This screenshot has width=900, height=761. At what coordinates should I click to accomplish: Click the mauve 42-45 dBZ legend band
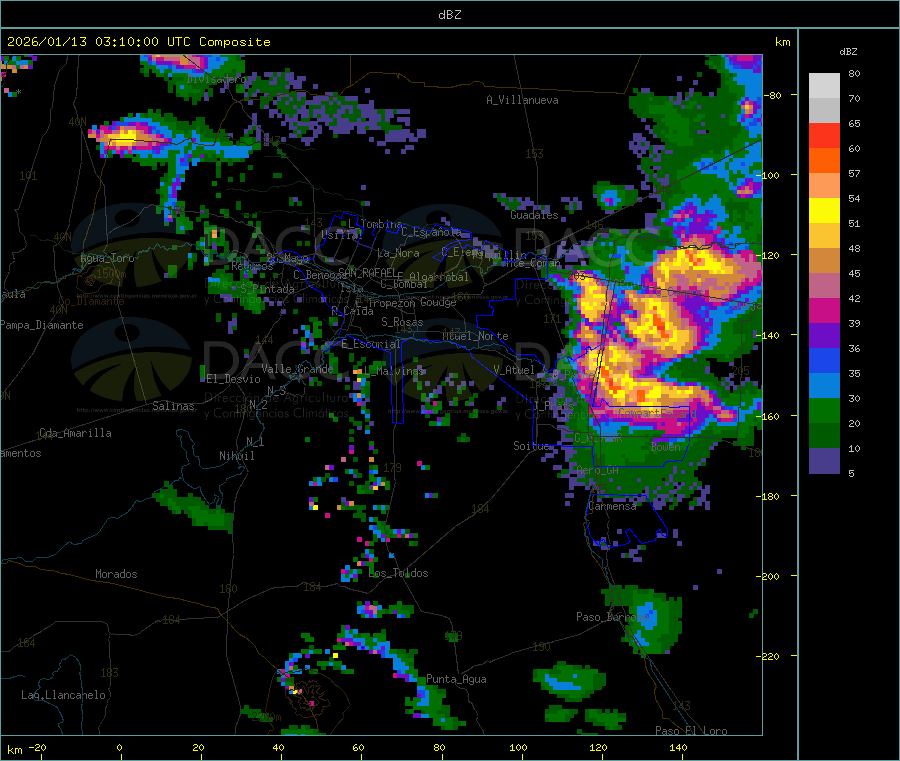point(824,286)
